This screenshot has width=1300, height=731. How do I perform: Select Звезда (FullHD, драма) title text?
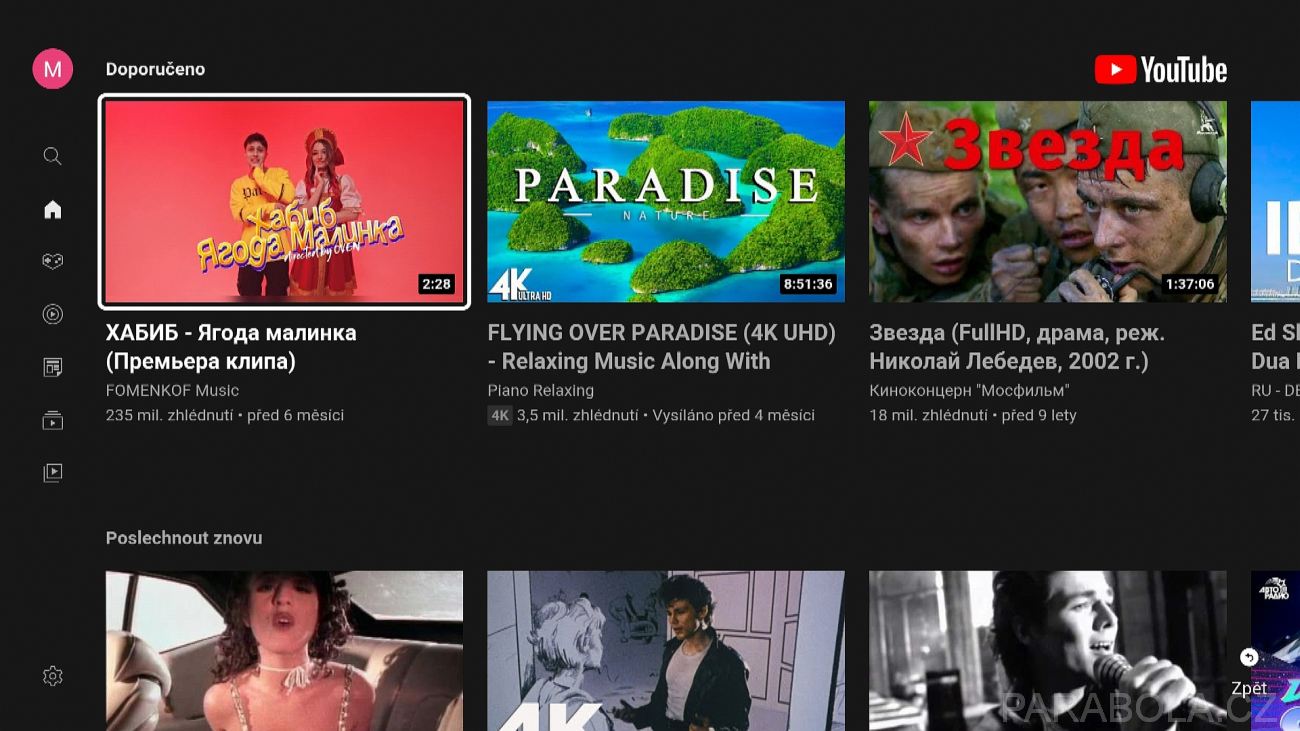[1017, 347]
